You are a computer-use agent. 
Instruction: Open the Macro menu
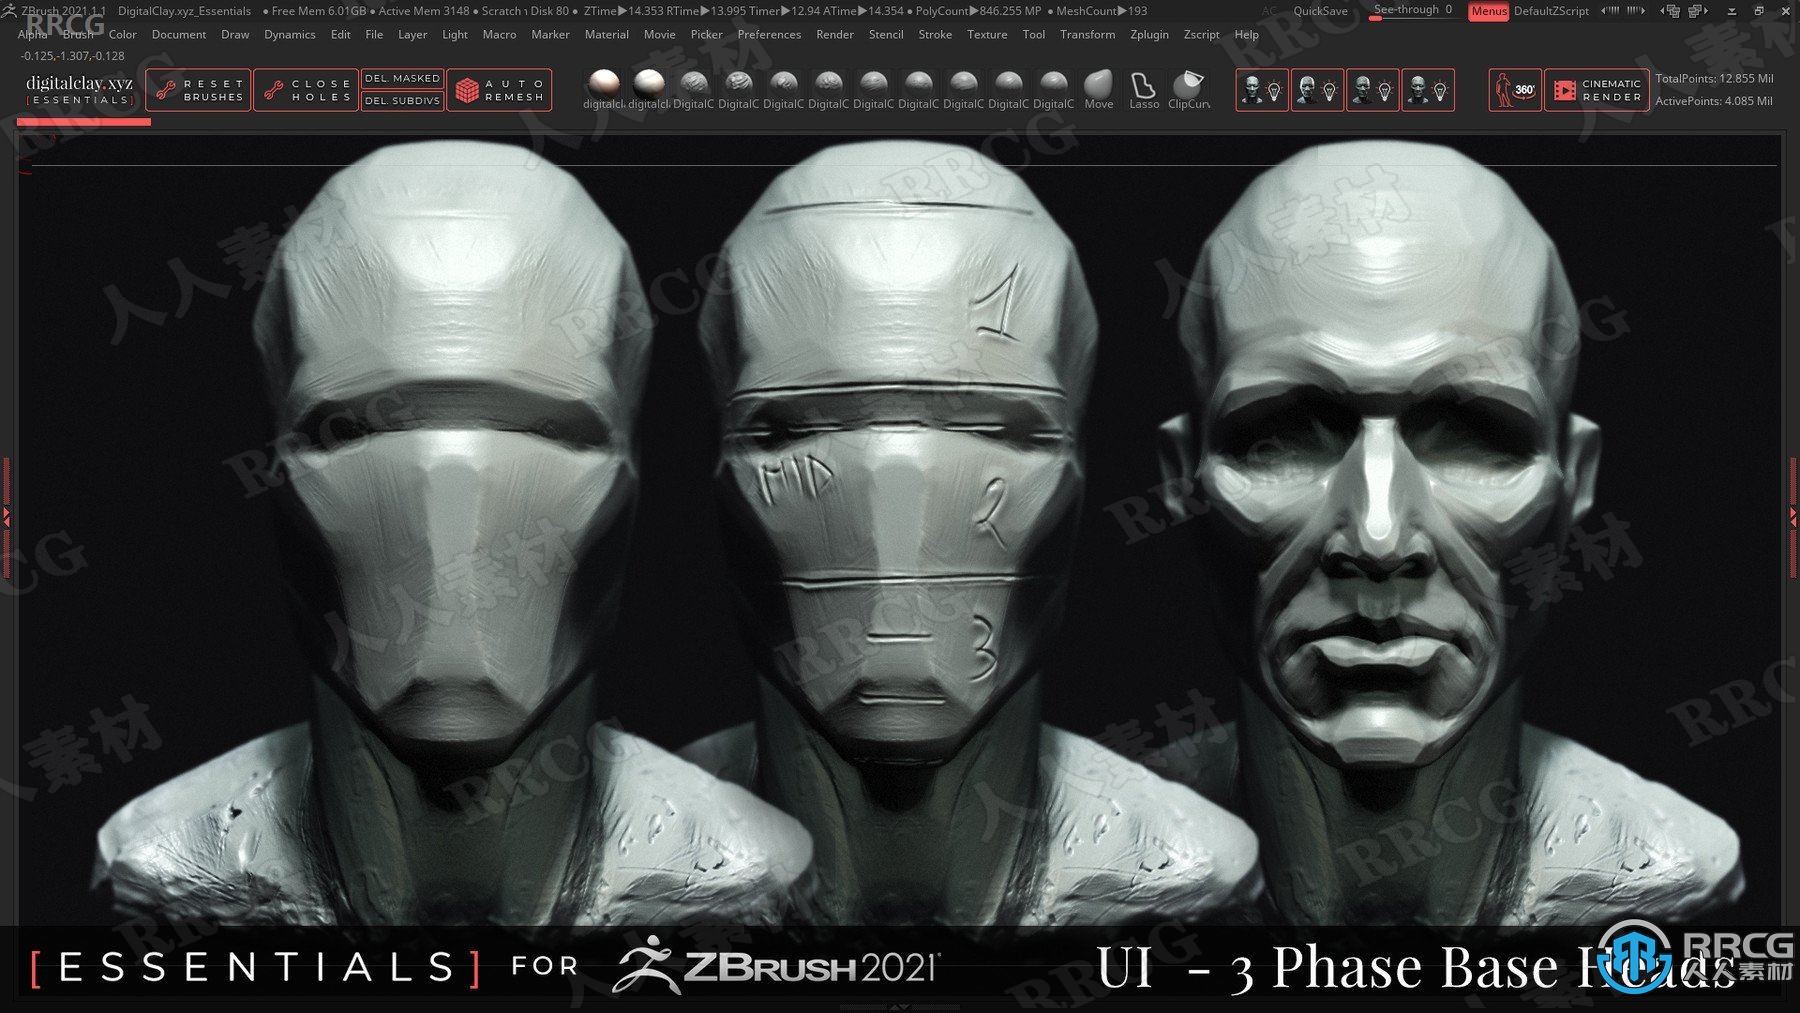tap(499, 34)
